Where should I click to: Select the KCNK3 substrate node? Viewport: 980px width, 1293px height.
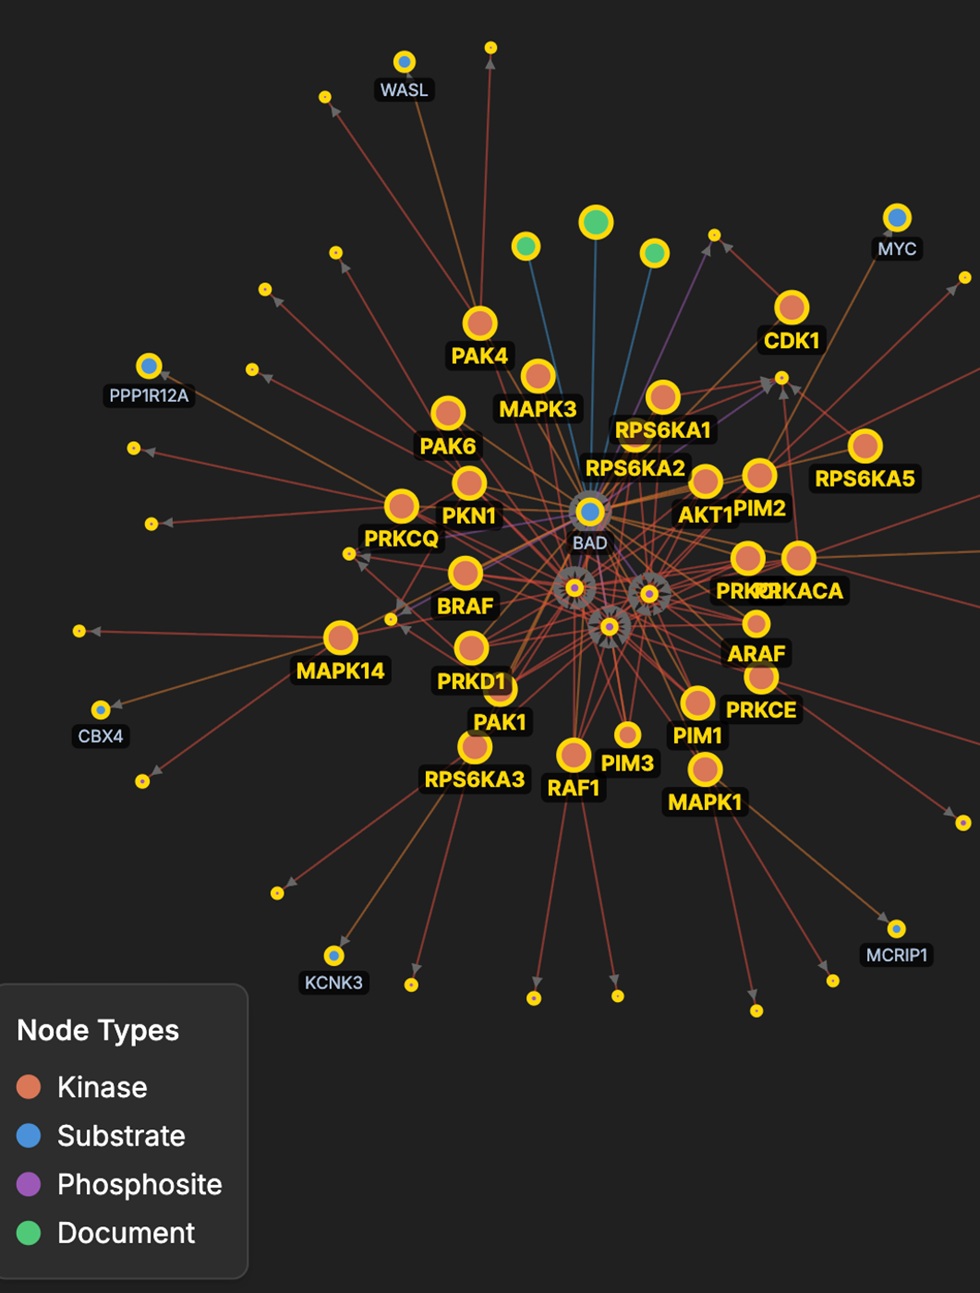[334, 956]
